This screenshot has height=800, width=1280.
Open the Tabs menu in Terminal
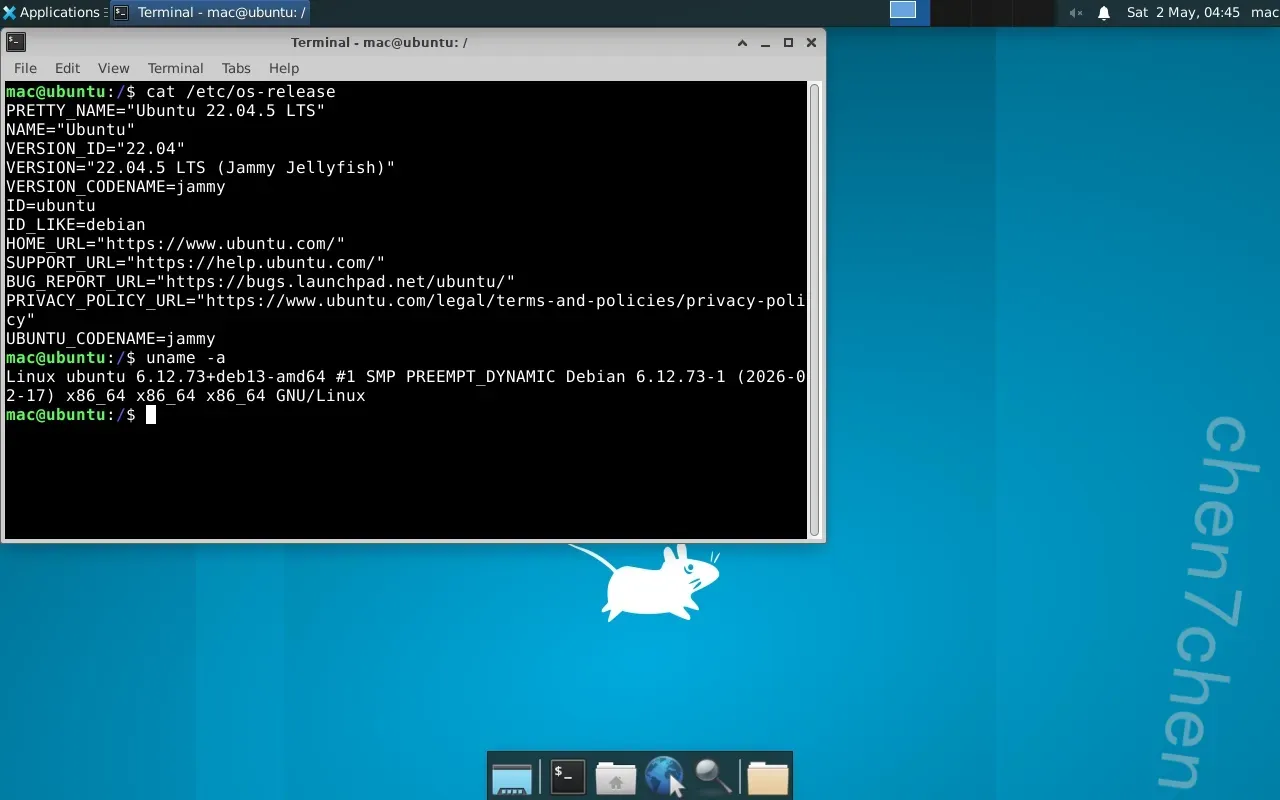point(236,68)
